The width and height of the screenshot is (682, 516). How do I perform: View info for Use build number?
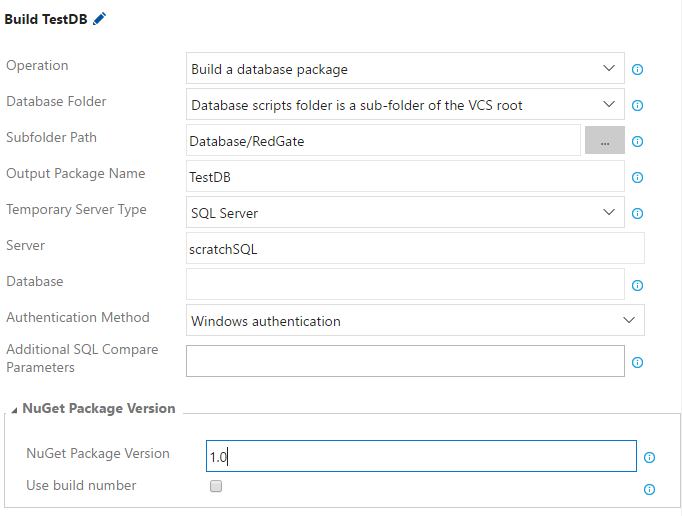click(649, 490)
